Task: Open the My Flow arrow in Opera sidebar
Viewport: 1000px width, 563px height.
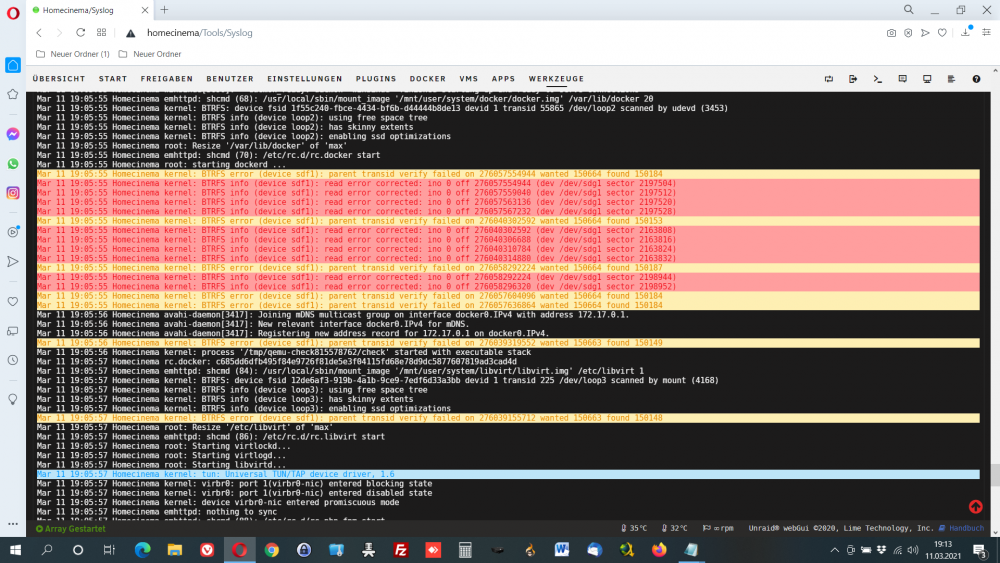Action: [x=13, y=261]
